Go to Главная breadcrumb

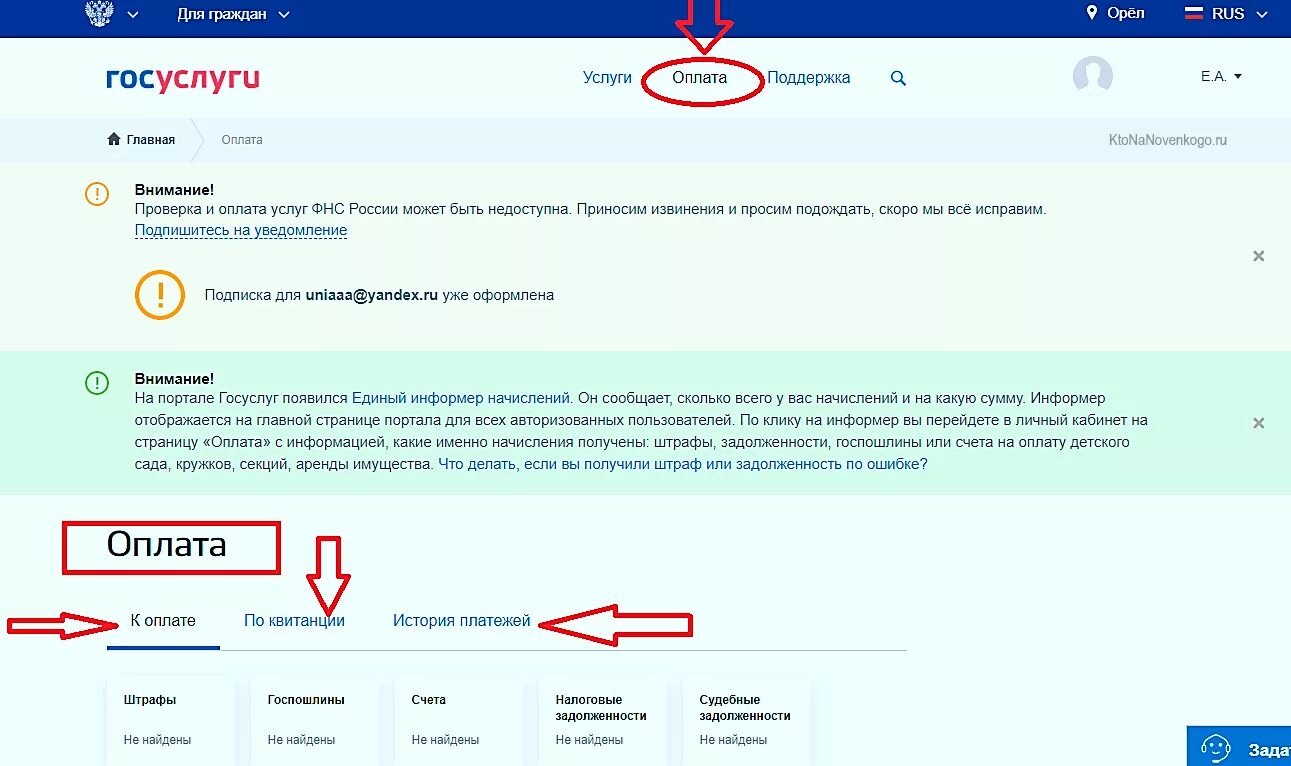pyautogui.click(x=150, y=140)
